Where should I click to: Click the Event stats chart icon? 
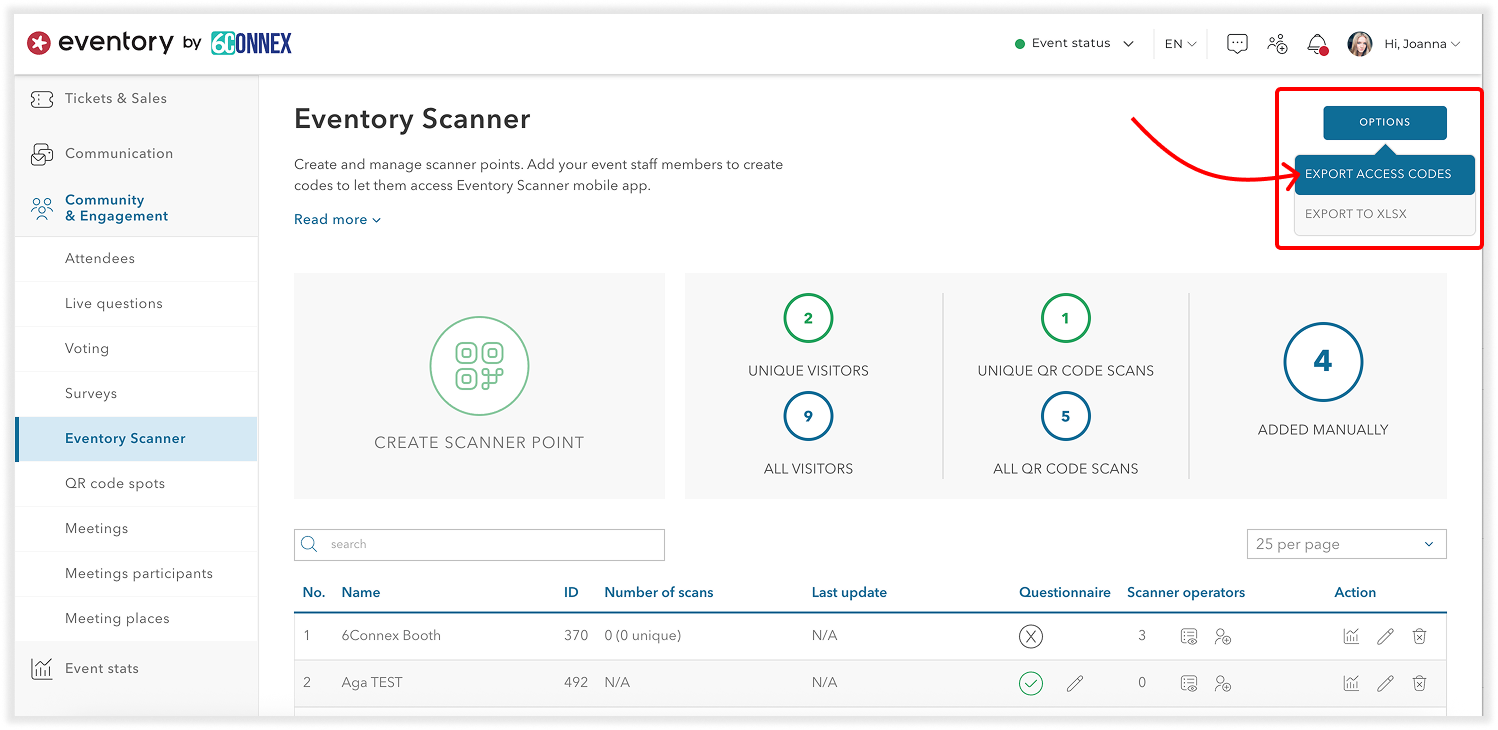pyautogui.click(x=41, y=669)
